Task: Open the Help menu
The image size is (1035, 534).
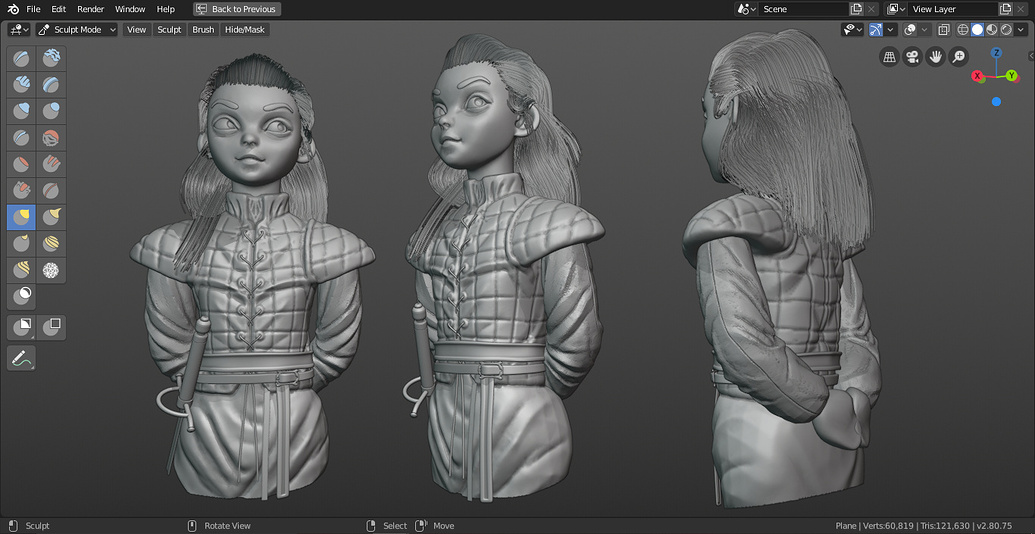Action: (x=166, y=9)
